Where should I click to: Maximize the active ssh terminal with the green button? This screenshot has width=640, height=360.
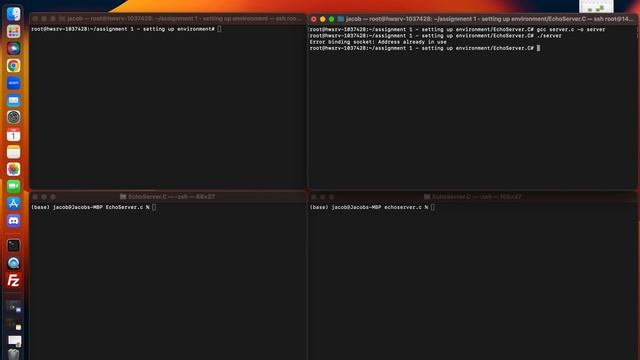(331, 19)
